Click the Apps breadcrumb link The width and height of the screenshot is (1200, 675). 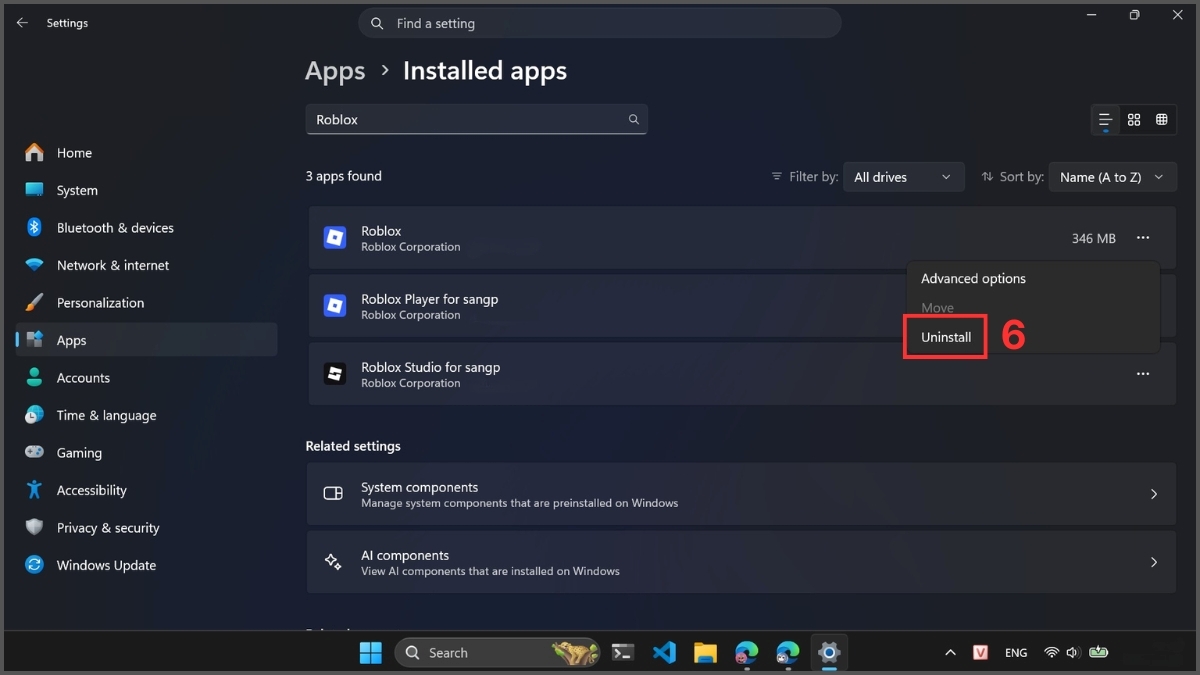335,71
